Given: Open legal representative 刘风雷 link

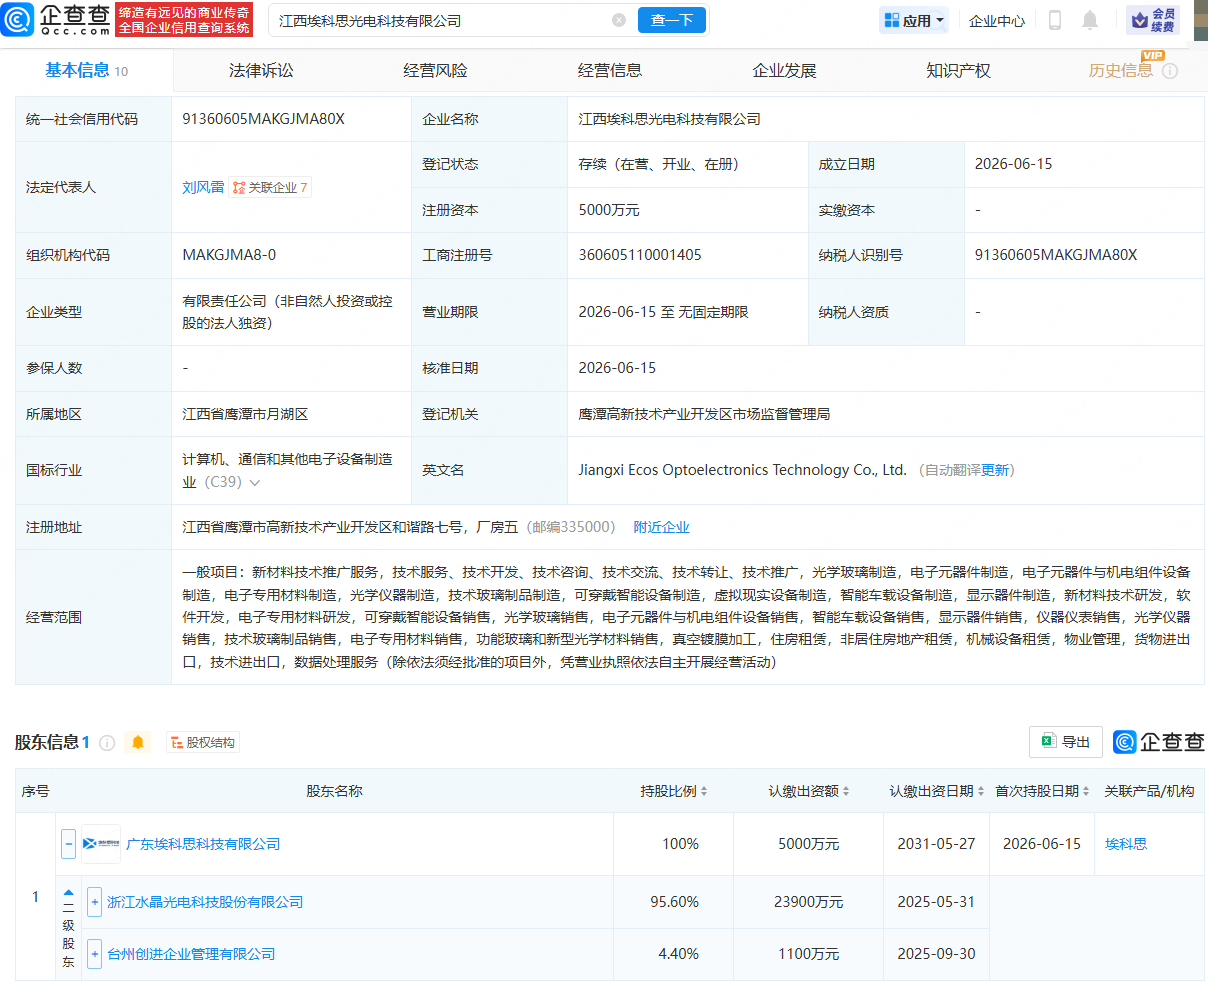Looking at the screenshot, I should [203, 187].
